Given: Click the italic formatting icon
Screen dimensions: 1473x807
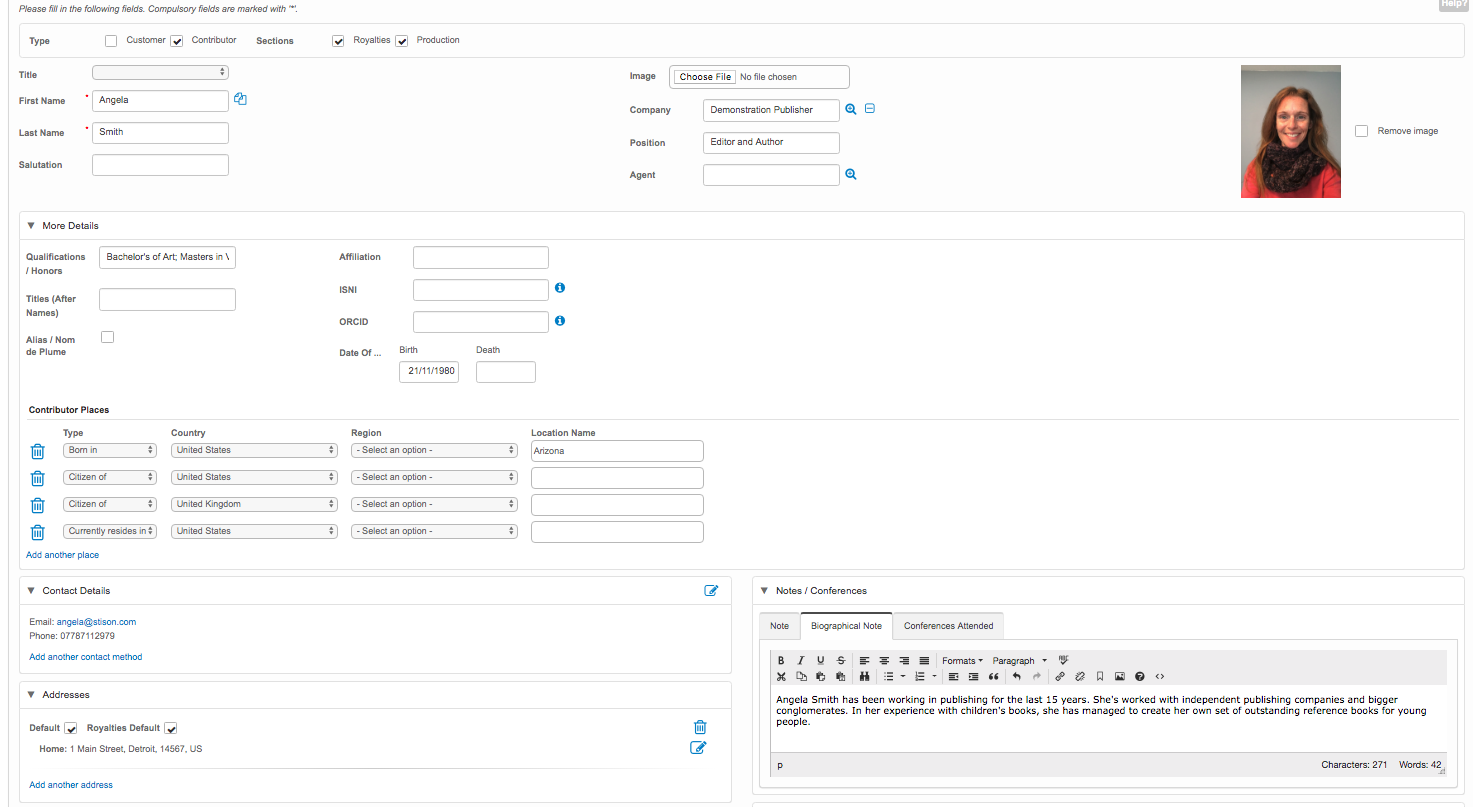Looking at the screenshot, I should tap(800, 661).
